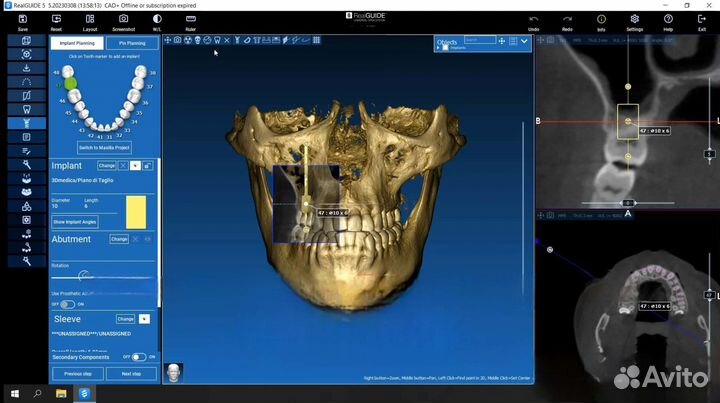Collapse the Objects panel chevron

[524, 41]
